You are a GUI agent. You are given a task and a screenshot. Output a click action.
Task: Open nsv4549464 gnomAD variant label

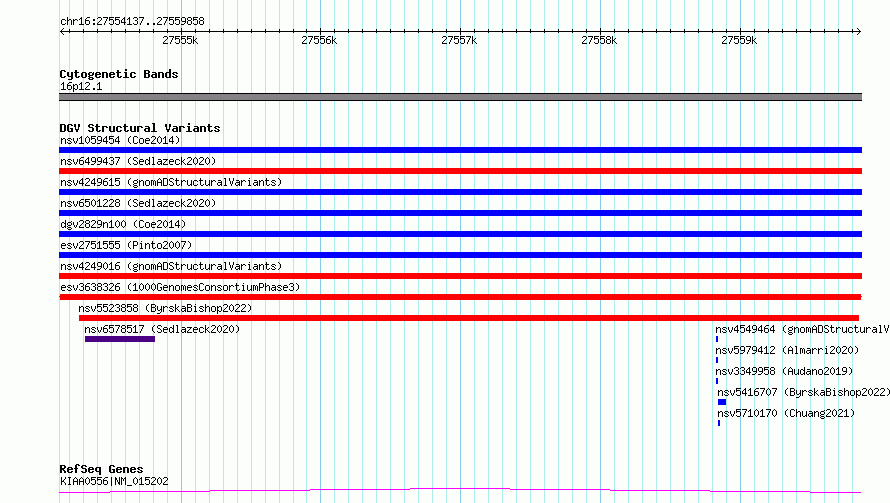coord(802,329)
